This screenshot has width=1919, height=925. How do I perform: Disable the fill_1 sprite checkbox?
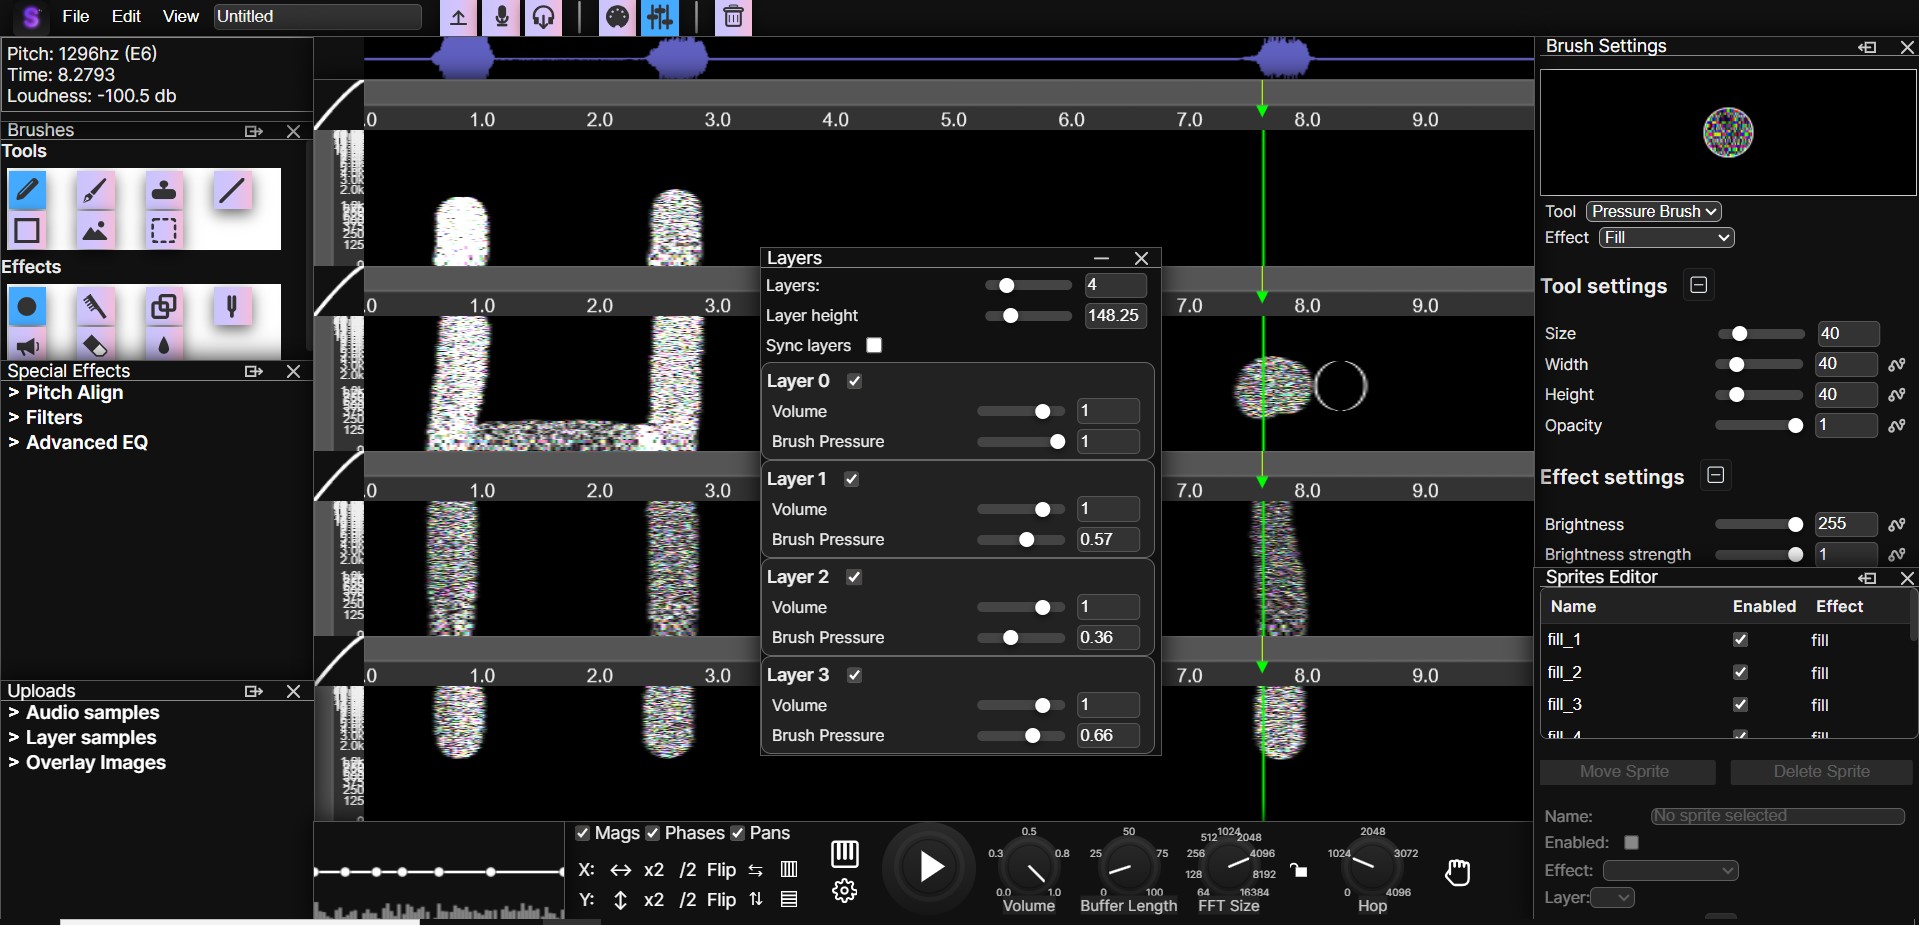coord(1740,640)
